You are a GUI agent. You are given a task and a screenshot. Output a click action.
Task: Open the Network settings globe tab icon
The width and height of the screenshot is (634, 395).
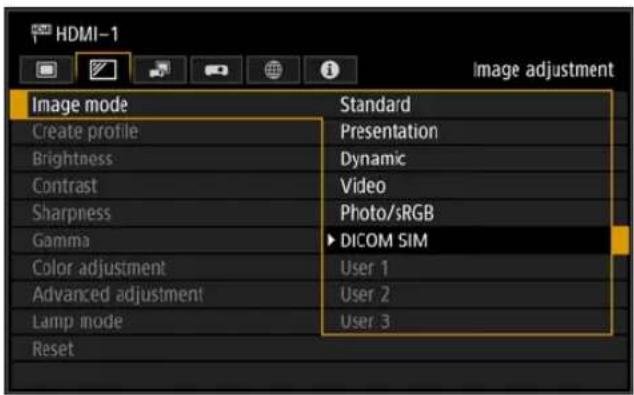273,70
